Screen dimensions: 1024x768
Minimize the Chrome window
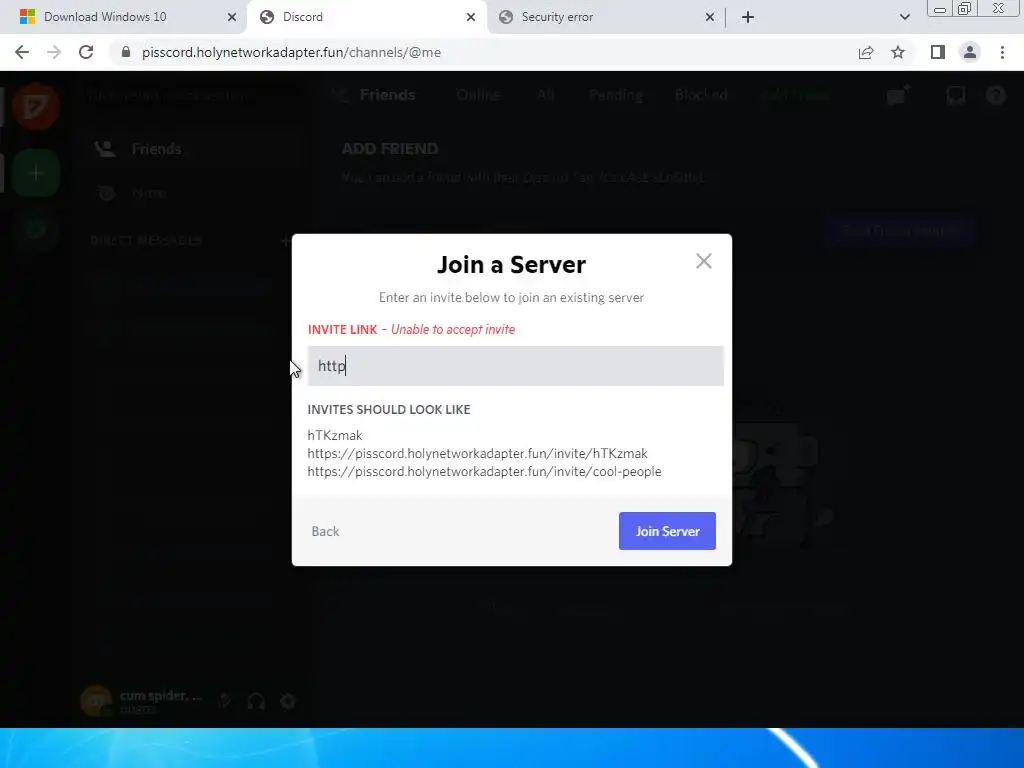940,9
